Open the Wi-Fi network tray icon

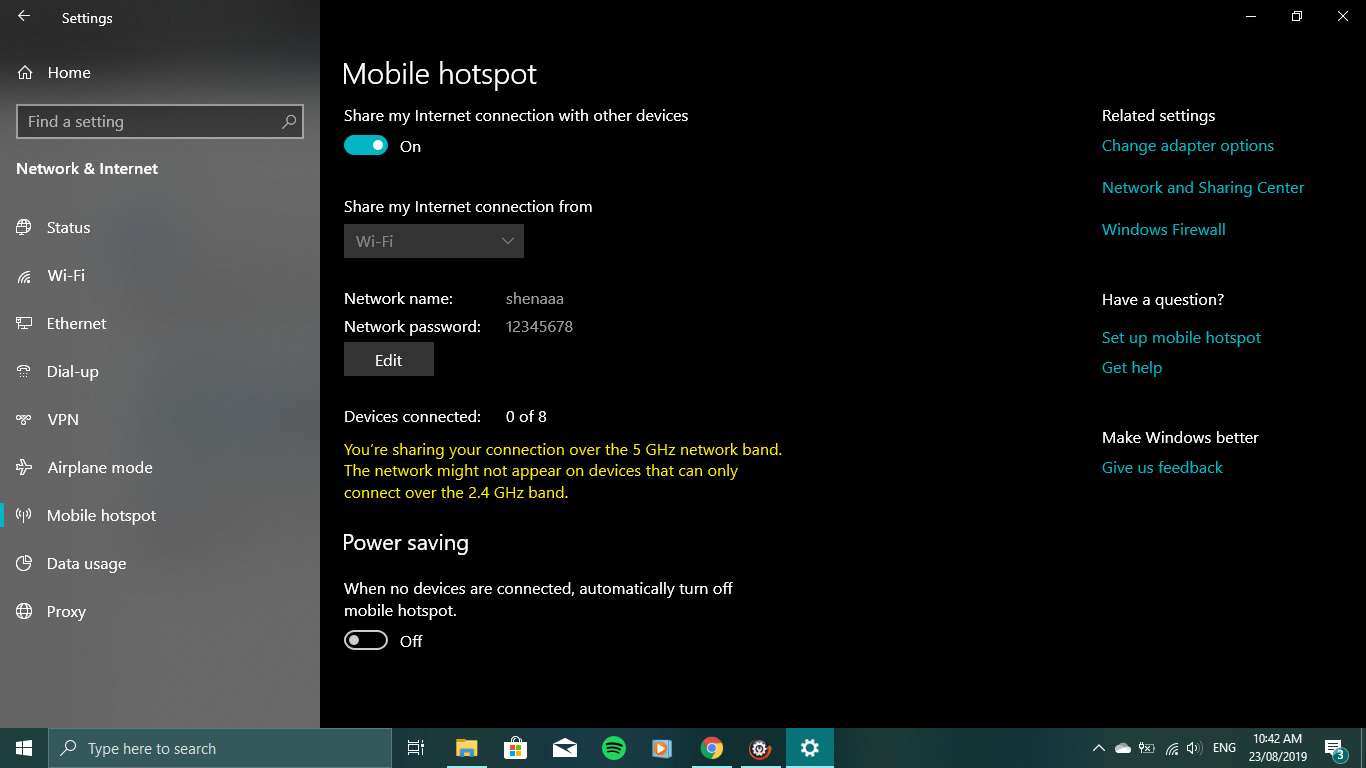[x=1171, y=748]
